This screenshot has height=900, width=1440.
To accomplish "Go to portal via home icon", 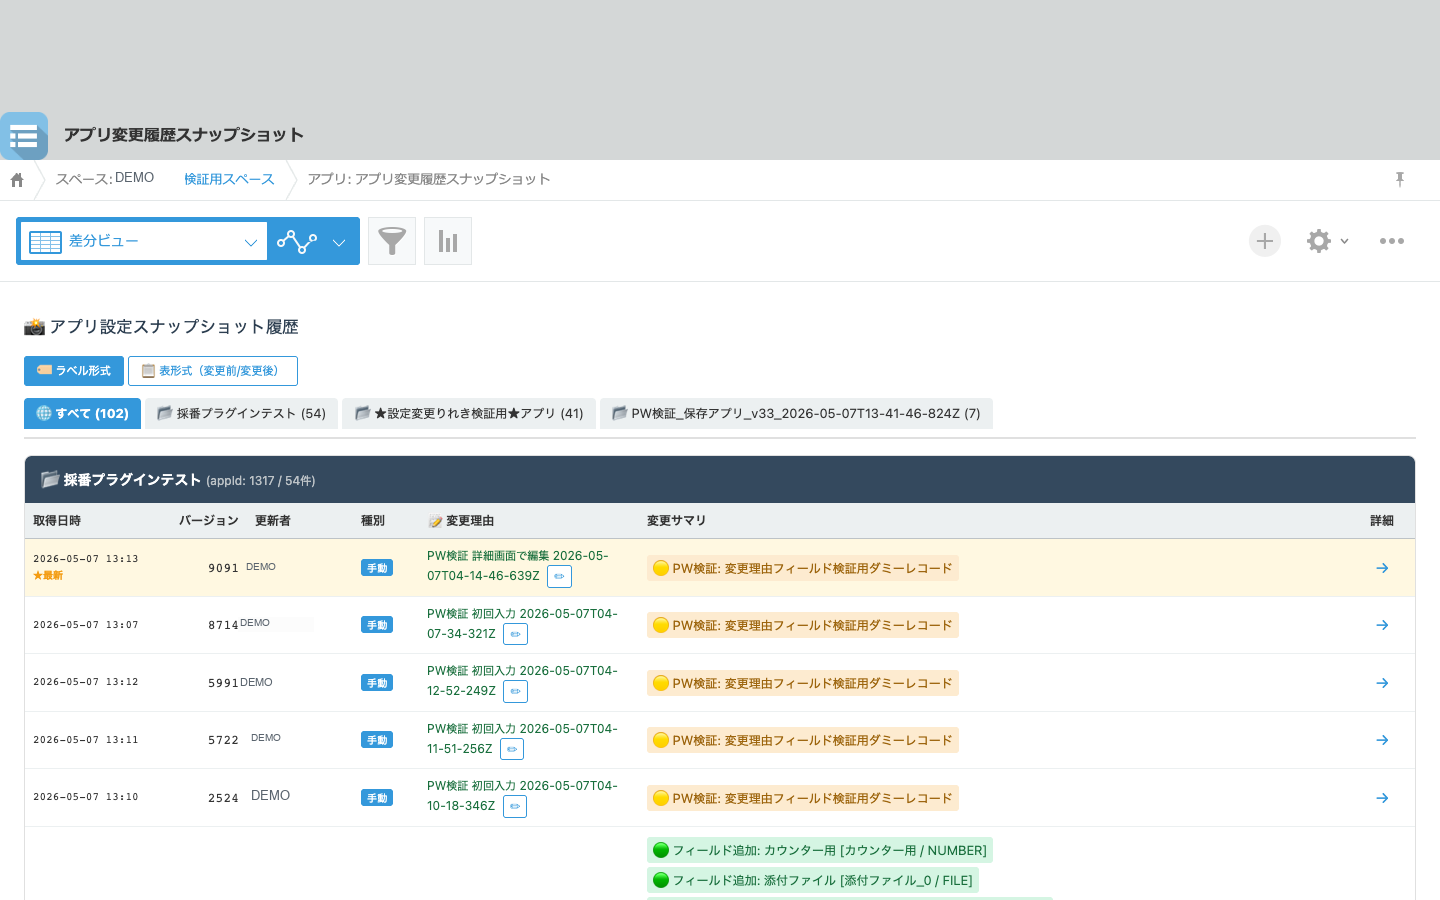I will (17, 180).
